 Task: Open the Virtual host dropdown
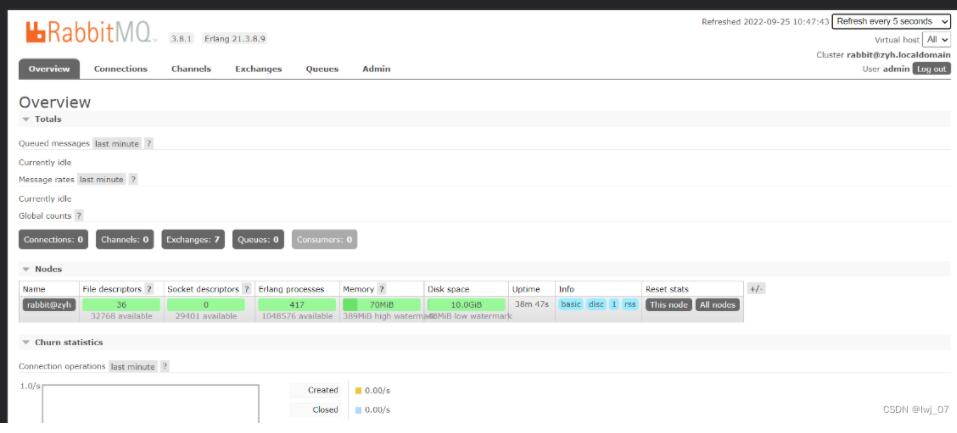pyautogui.click(x=937, y=39)
